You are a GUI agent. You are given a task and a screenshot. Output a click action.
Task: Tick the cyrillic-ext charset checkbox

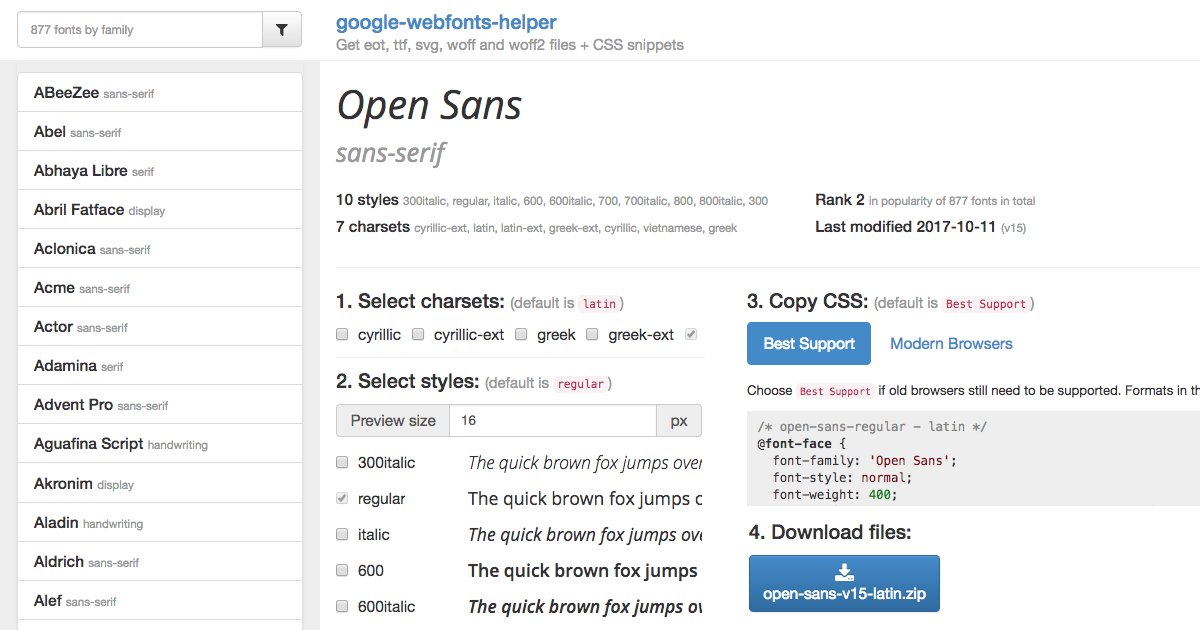coord(418,334)
